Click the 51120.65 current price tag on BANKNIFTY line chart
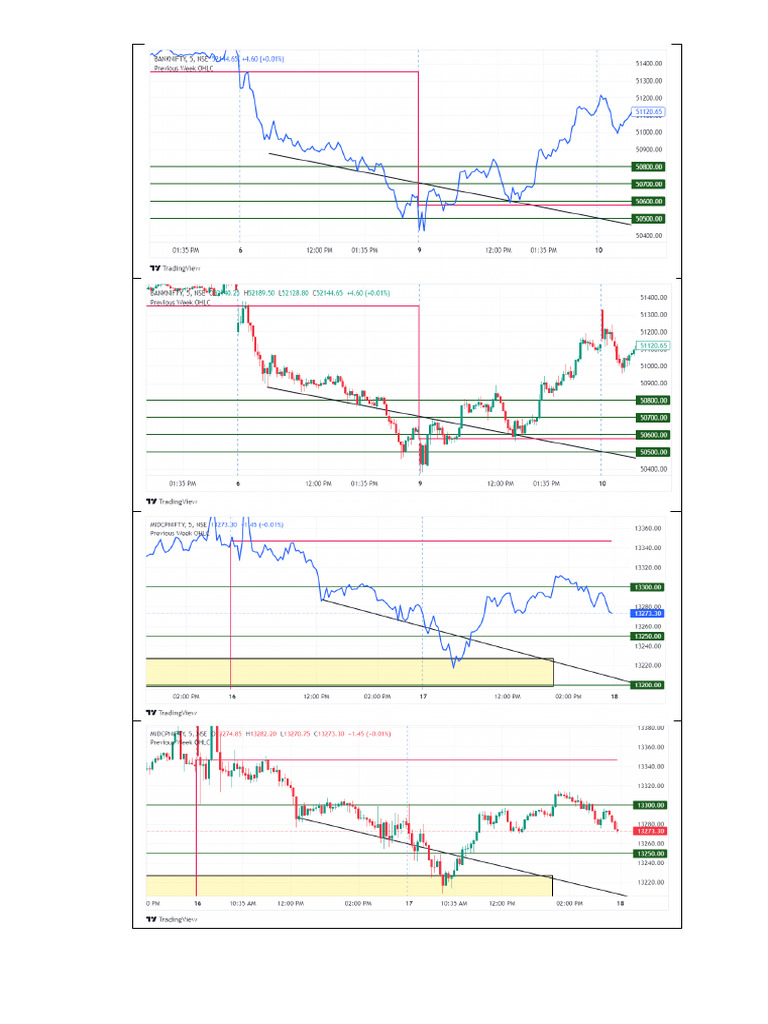Viewport: 768px width, 1024px height. [648, 112]
